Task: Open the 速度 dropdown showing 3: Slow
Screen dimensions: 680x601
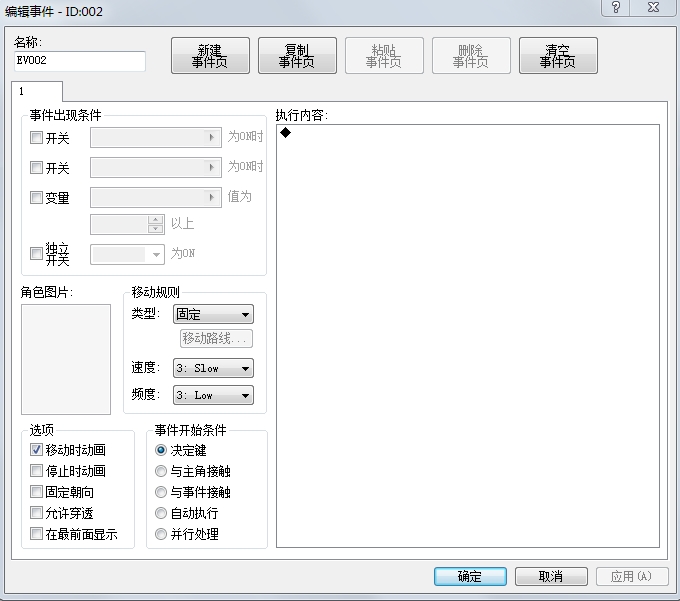Action: click(213, 368)
